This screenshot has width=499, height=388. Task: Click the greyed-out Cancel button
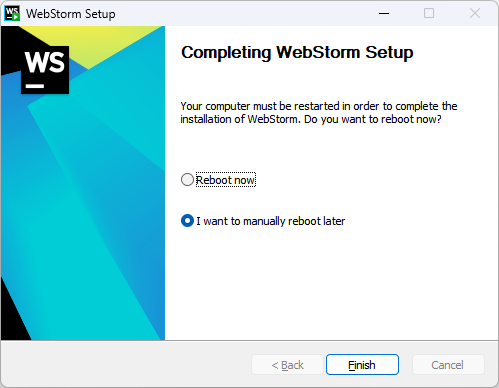point(448,365)
